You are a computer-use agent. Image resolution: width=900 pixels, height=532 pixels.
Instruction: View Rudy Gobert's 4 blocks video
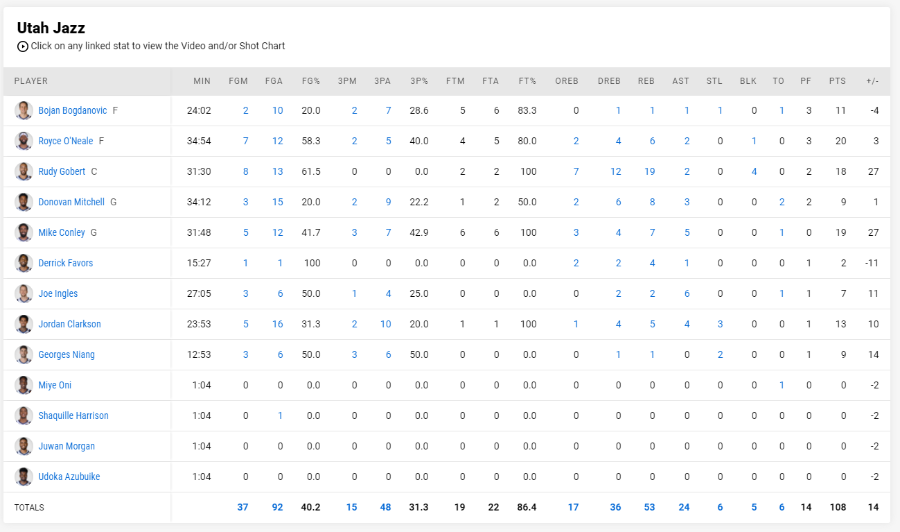(x=754, y=172)
